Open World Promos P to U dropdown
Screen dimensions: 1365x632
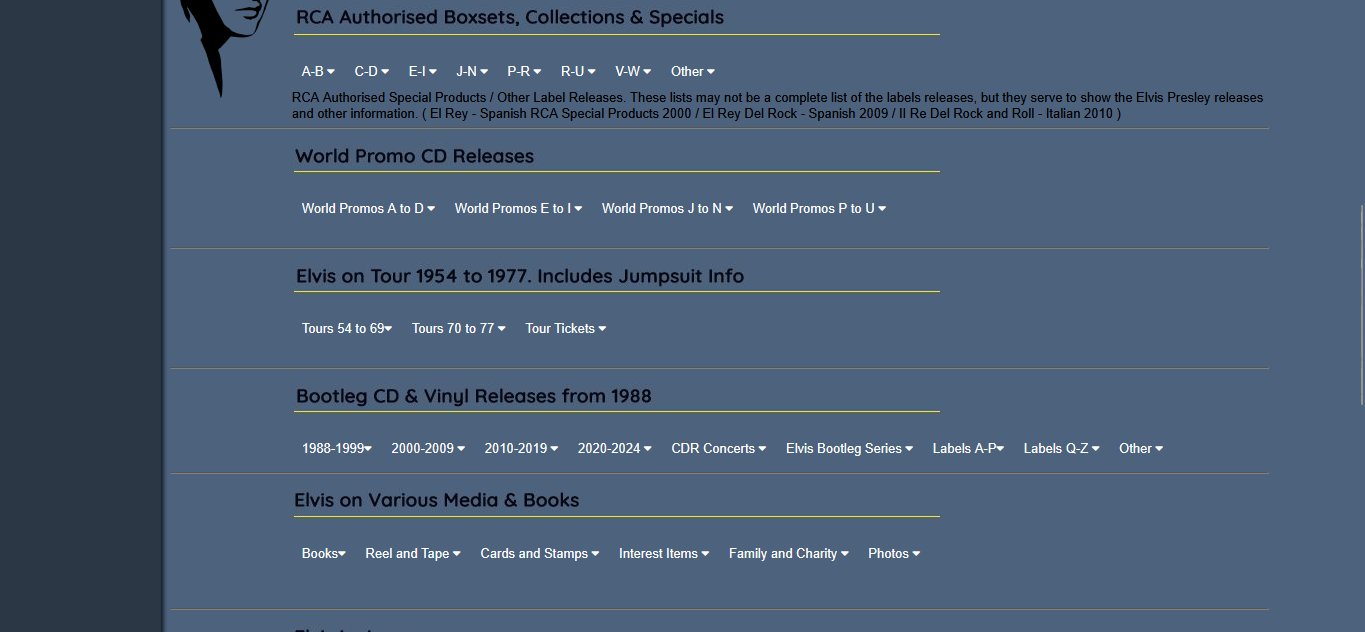coord(819,208)
